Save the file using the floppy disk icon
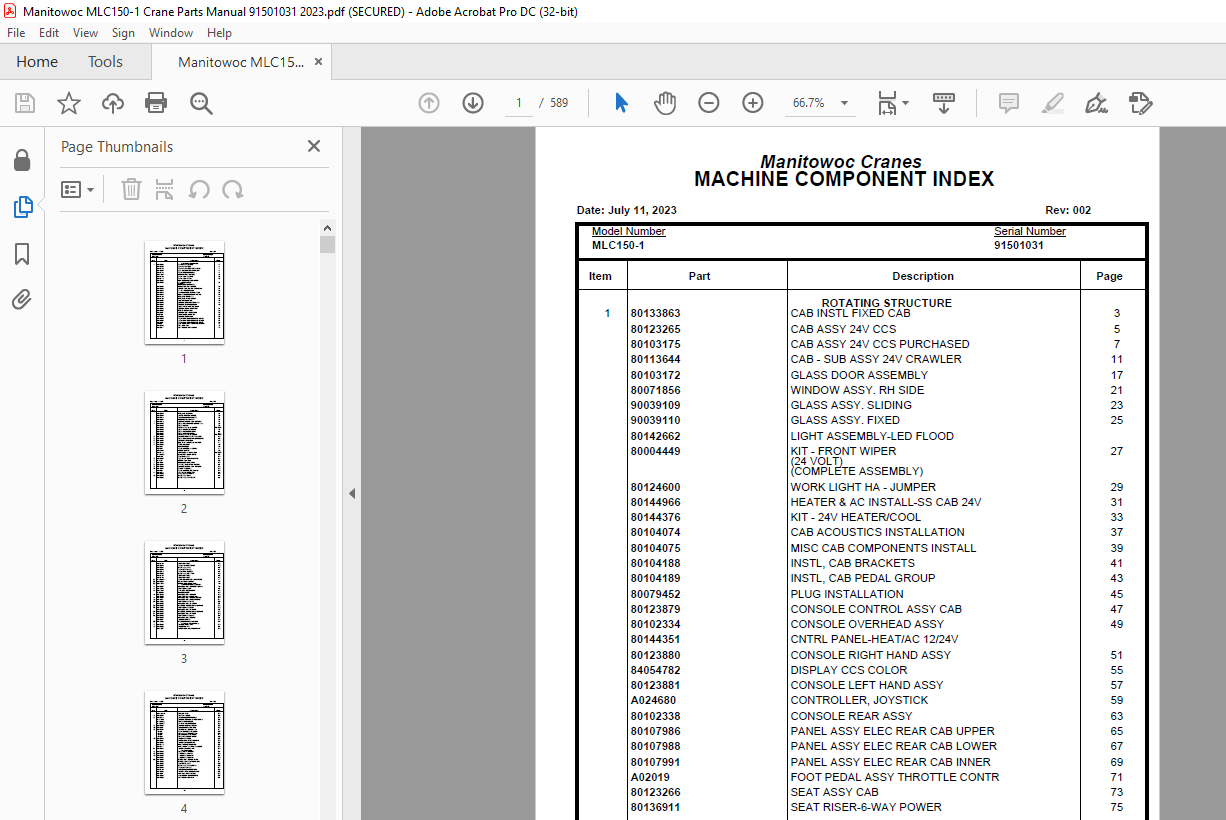Screen dimensions: 1226x820 (25, 103)
